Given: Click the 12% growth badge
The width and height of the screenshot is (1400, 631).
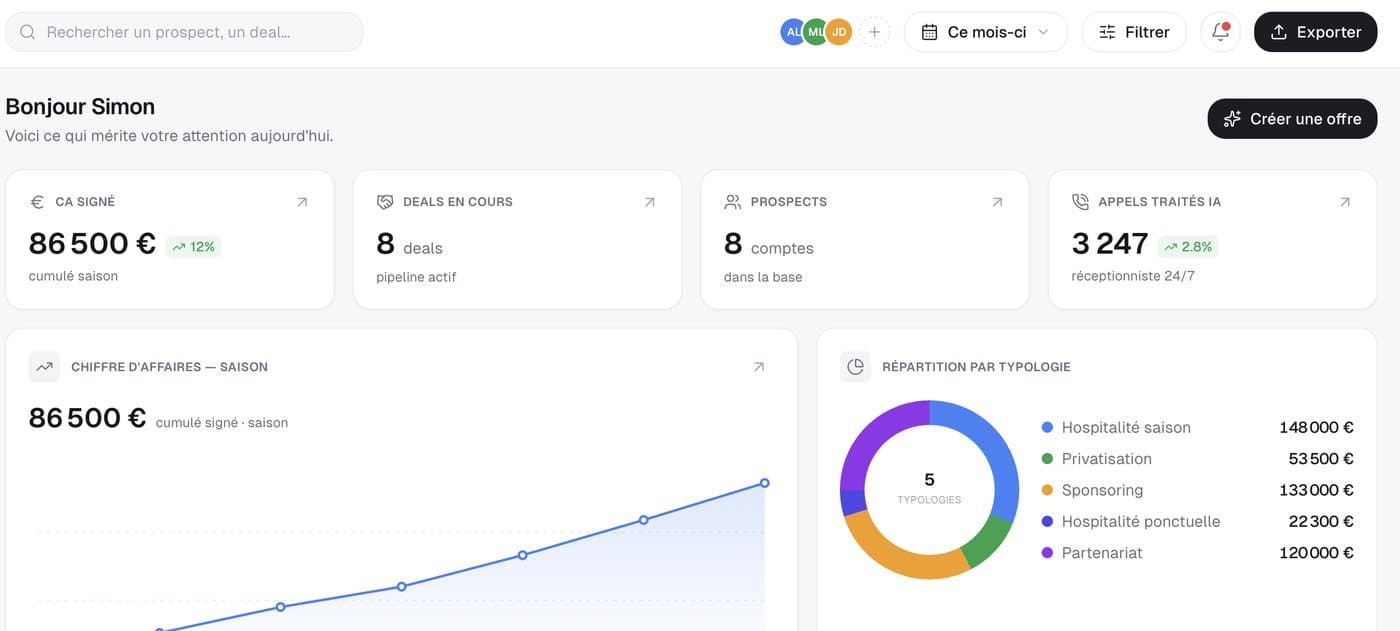Looking at the screenshot, I should click(x=193, y=247).
